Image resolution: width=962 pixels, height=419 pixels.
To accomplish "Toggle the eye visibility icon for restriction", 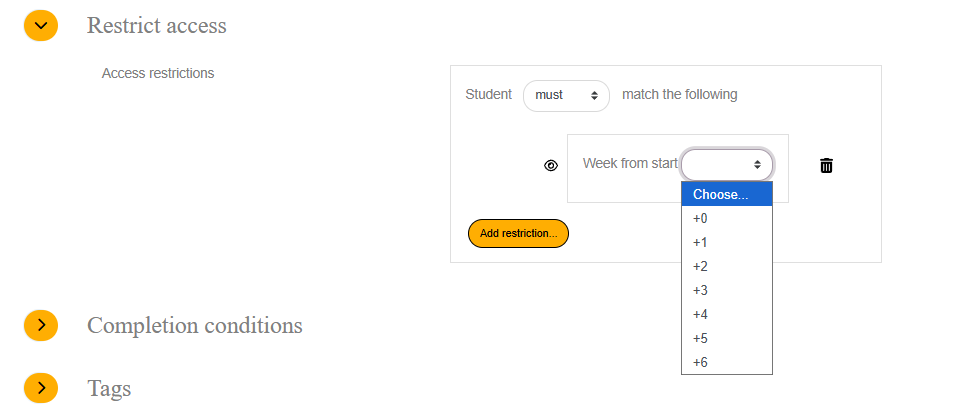I will click(x=551, y=166).
